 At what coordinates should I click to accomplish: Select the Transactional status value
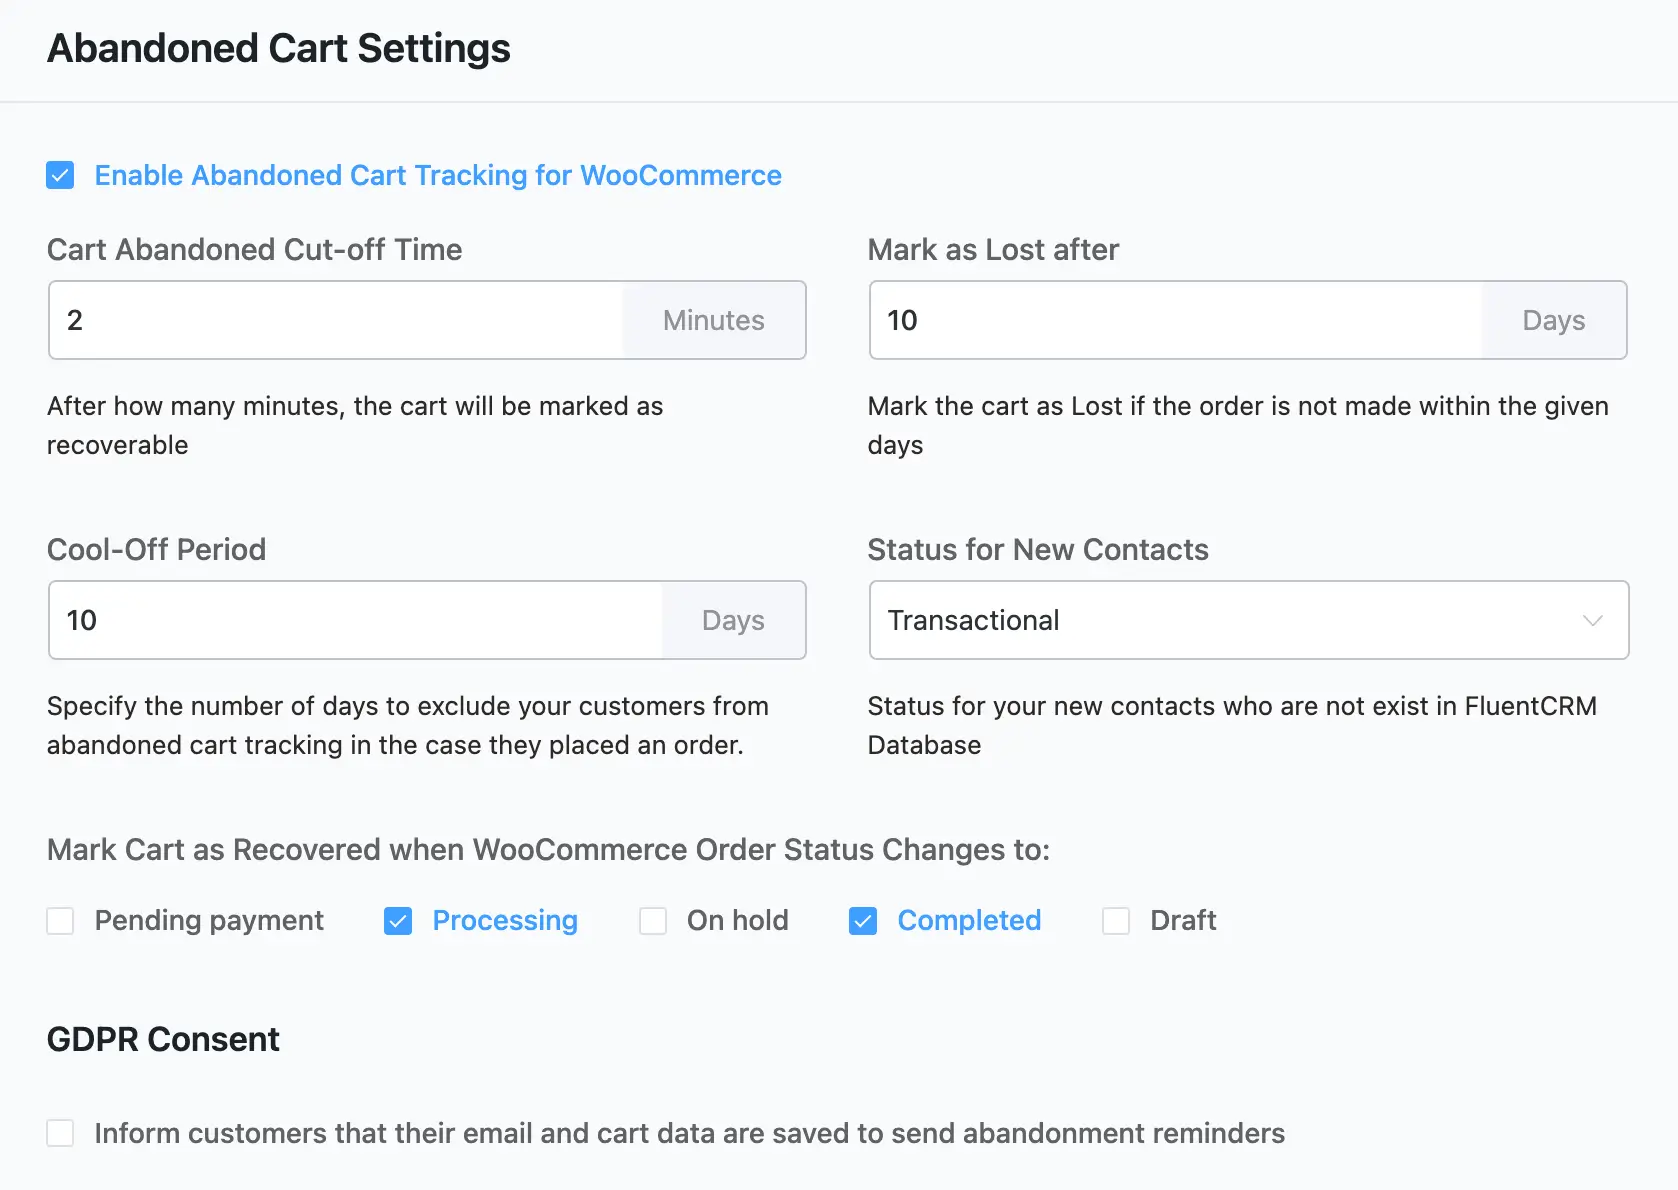pos(974,620)
